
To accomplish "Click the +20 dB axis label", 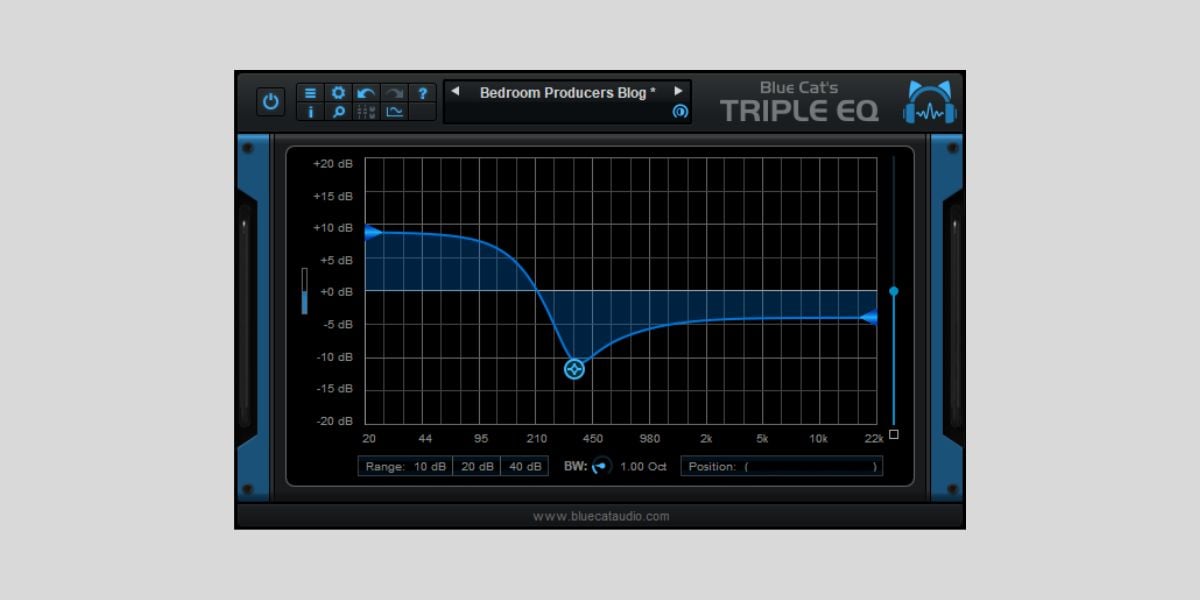I will coord(333,164).
